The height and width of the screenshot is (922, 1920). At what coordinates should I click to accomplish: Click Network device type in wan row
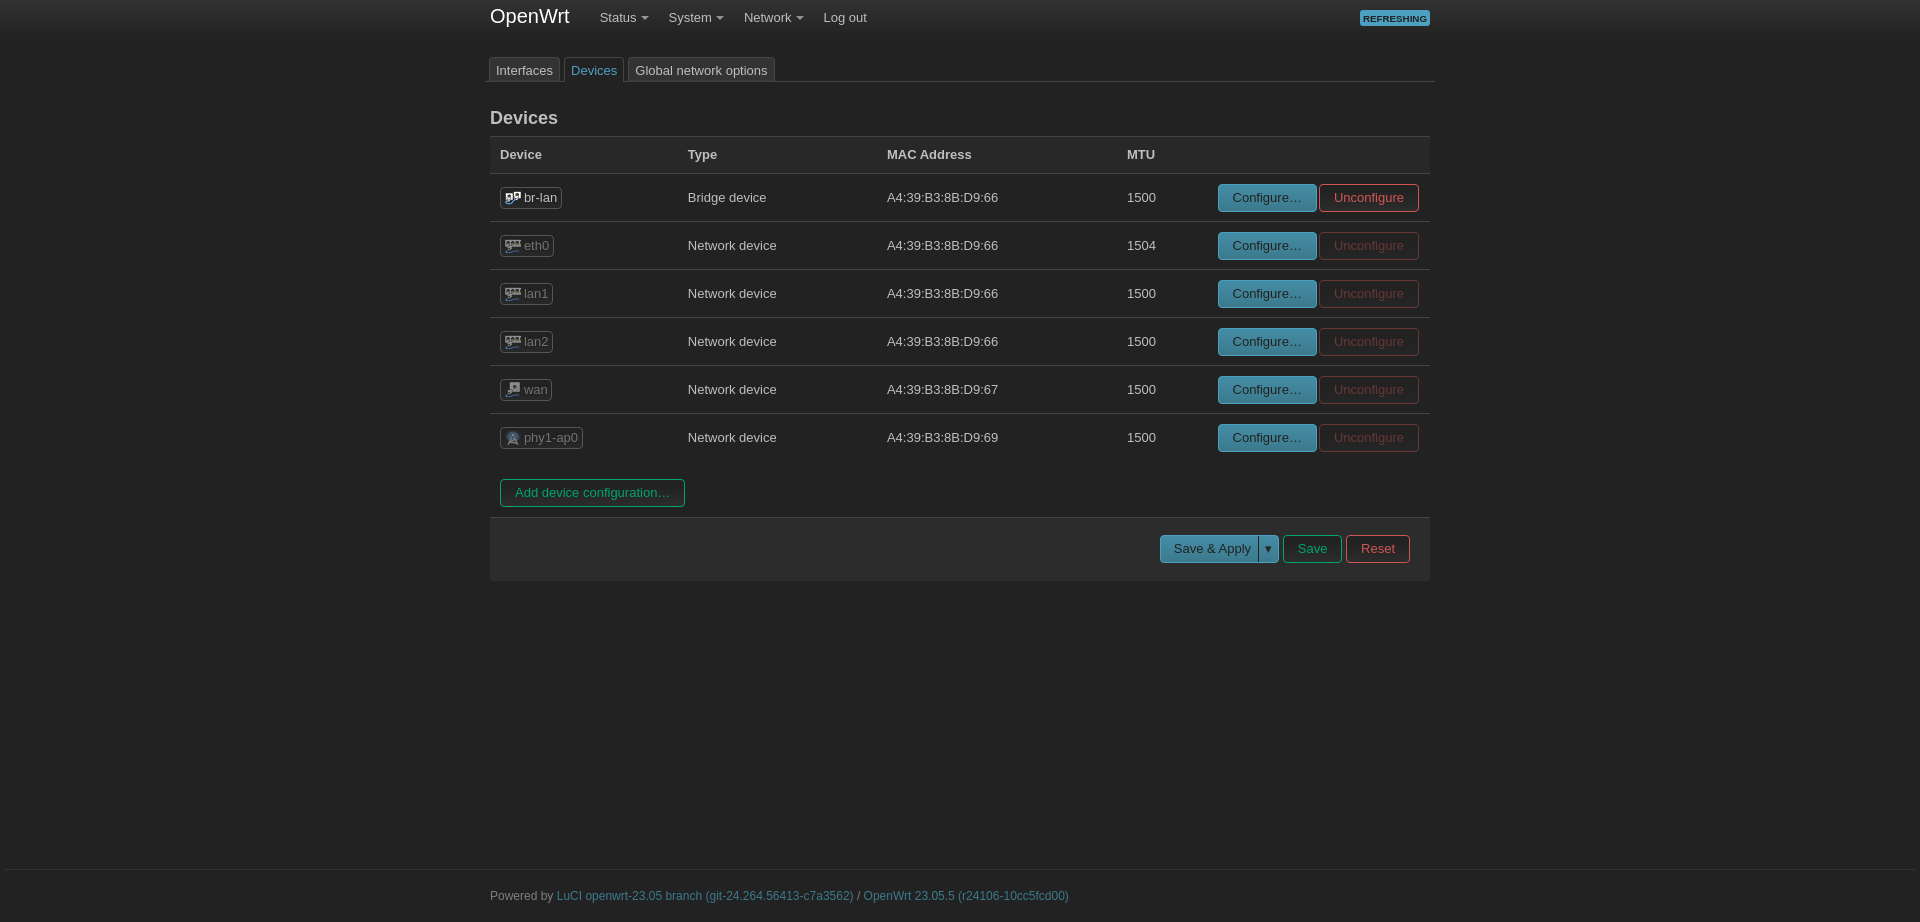pyautogui.click(x=732, y=390)
